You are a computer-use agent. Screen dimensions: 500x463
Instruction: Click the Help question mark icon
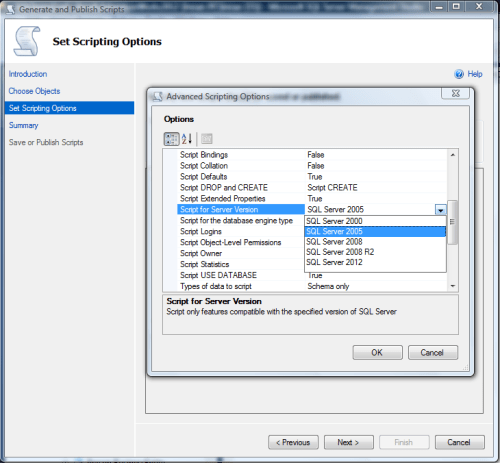coord(459,74)
